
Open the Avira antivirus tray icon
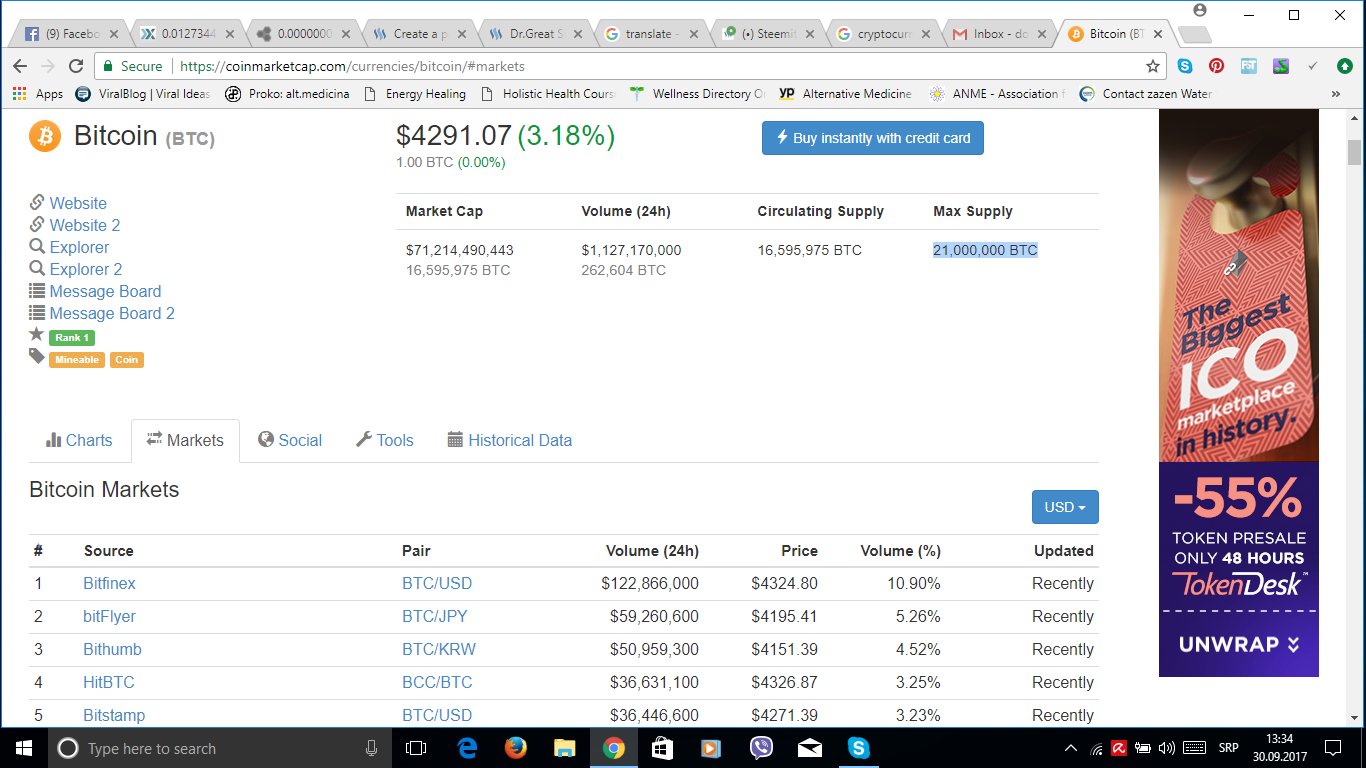[1120, 748]
